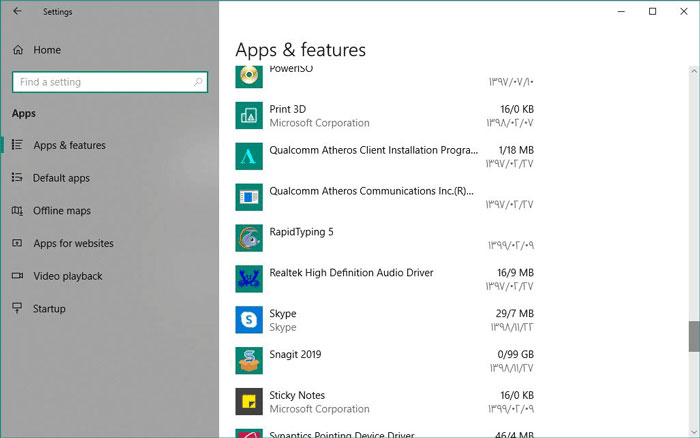Click the scrollbar thumb in apps list
The height and width of the screenshot is (438, 700).
(x=694, y=336)
